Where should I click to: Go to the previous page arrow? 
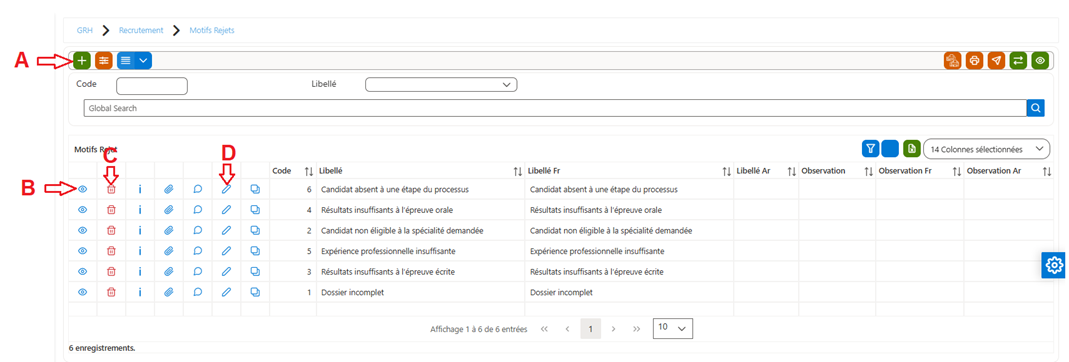pyautogui.click(x=567, y=329)
